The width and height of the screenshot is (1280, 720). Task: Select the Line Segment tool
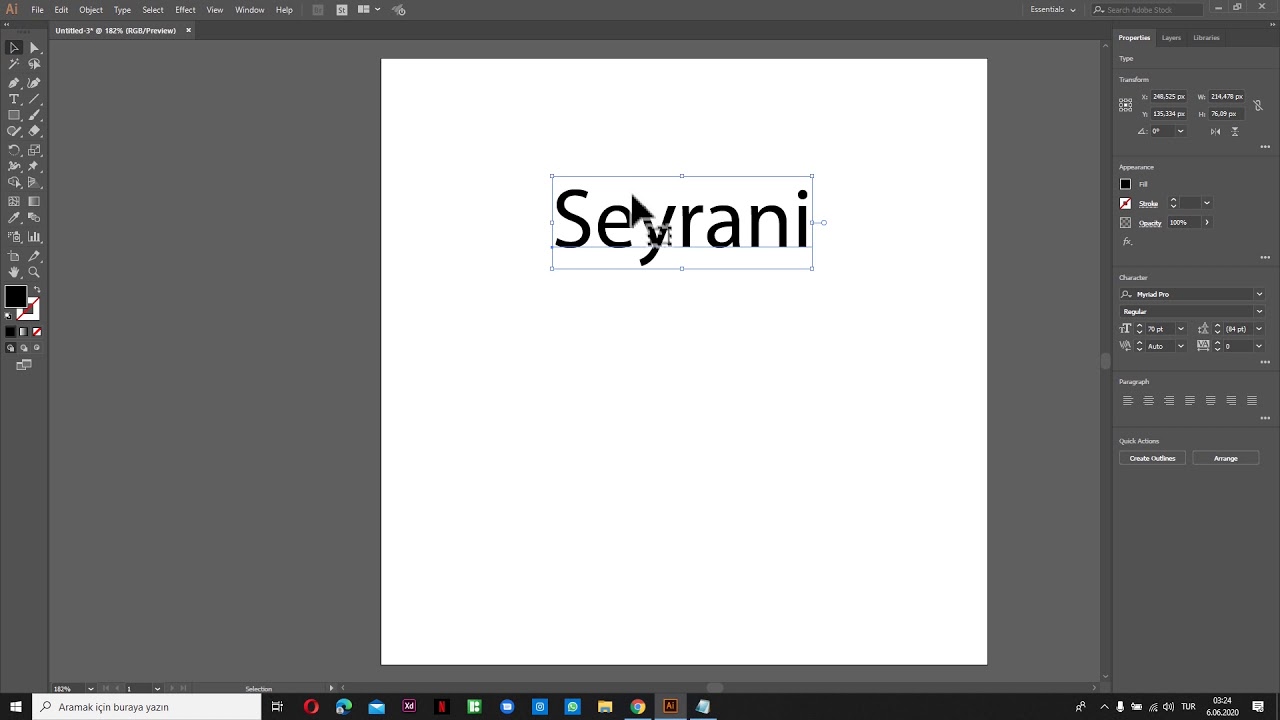[x=34, y=99]
